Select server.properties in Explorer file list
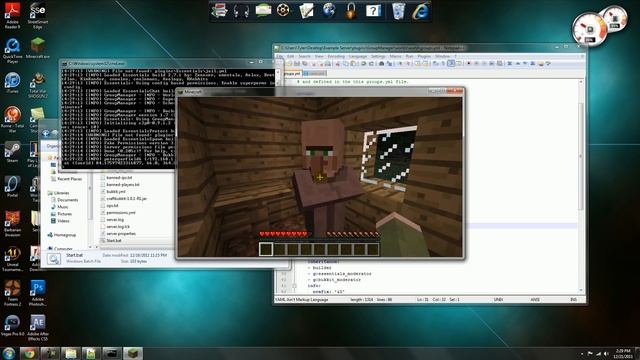Screen dimensions: 640x360 (x=121, y=233)
